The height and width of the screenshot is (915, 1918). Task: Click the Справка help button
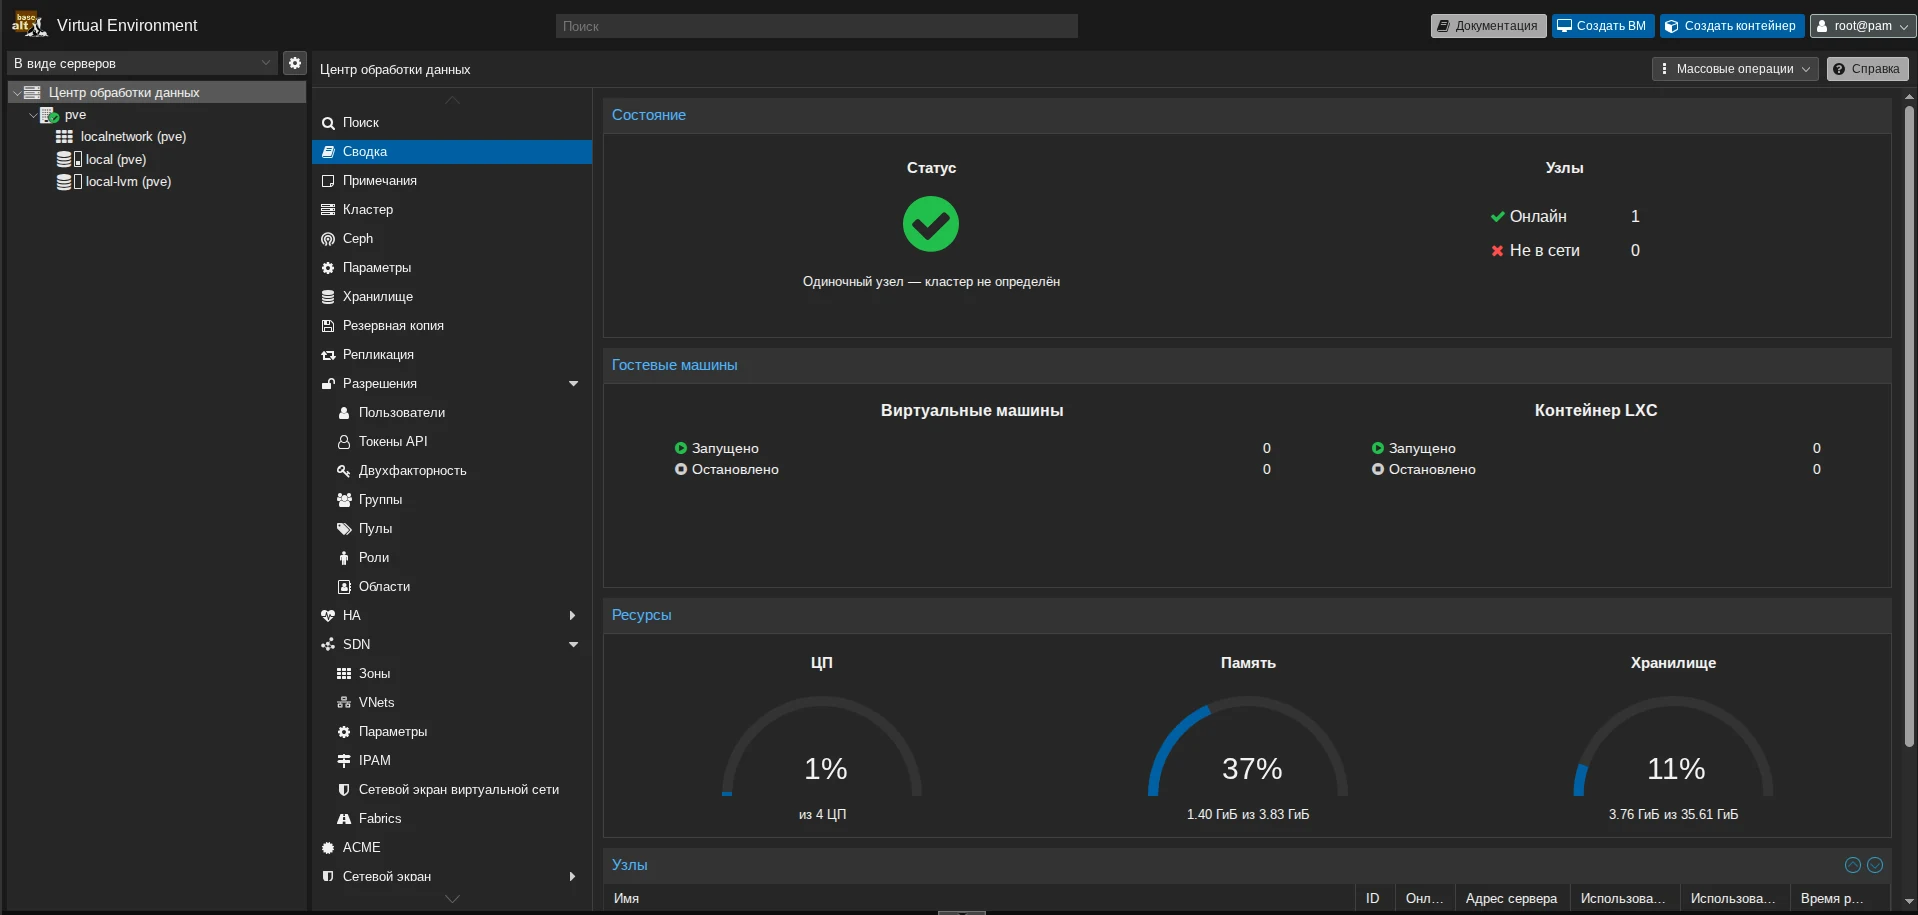pos(1867,69)
